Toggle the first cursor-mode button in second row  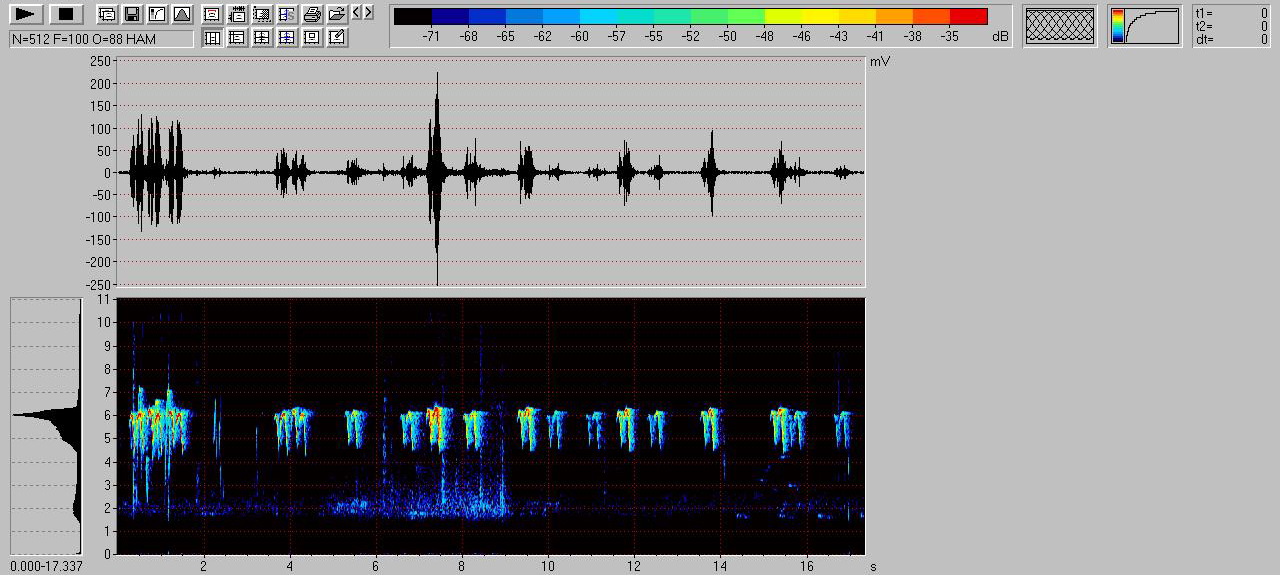tap(212, 38)
